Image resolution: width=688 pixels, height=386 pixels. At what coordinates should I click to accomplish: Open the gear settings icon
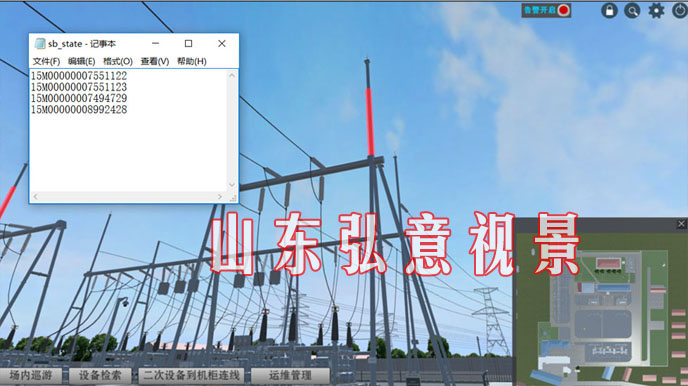[x=656, y=11]
